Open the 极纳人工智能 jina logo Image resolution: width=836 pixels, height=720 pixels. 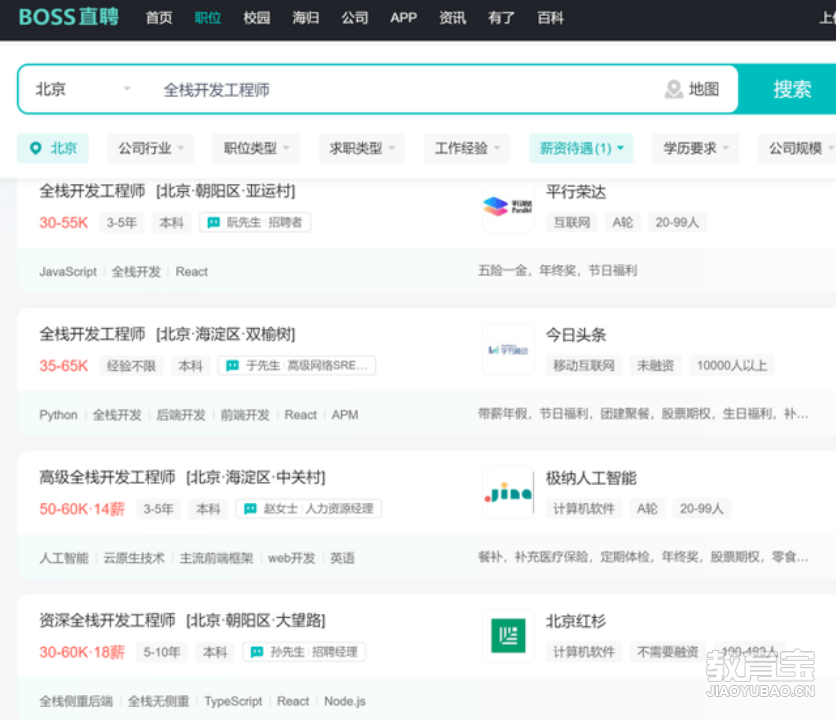pyautogui.click(x=508, y=493)
